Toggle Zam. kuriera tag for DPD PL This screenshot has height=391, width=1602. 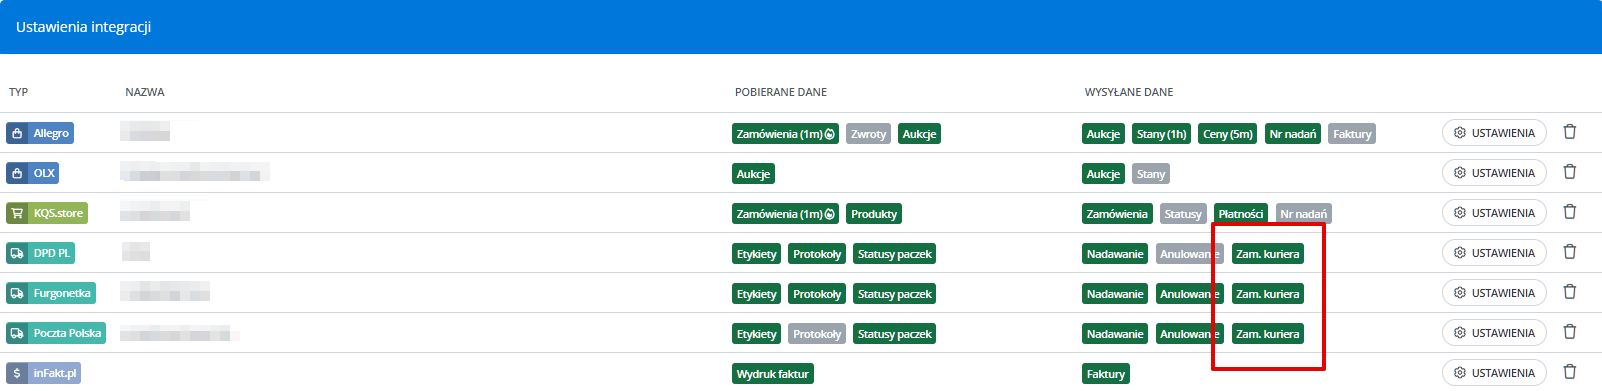1267,254
